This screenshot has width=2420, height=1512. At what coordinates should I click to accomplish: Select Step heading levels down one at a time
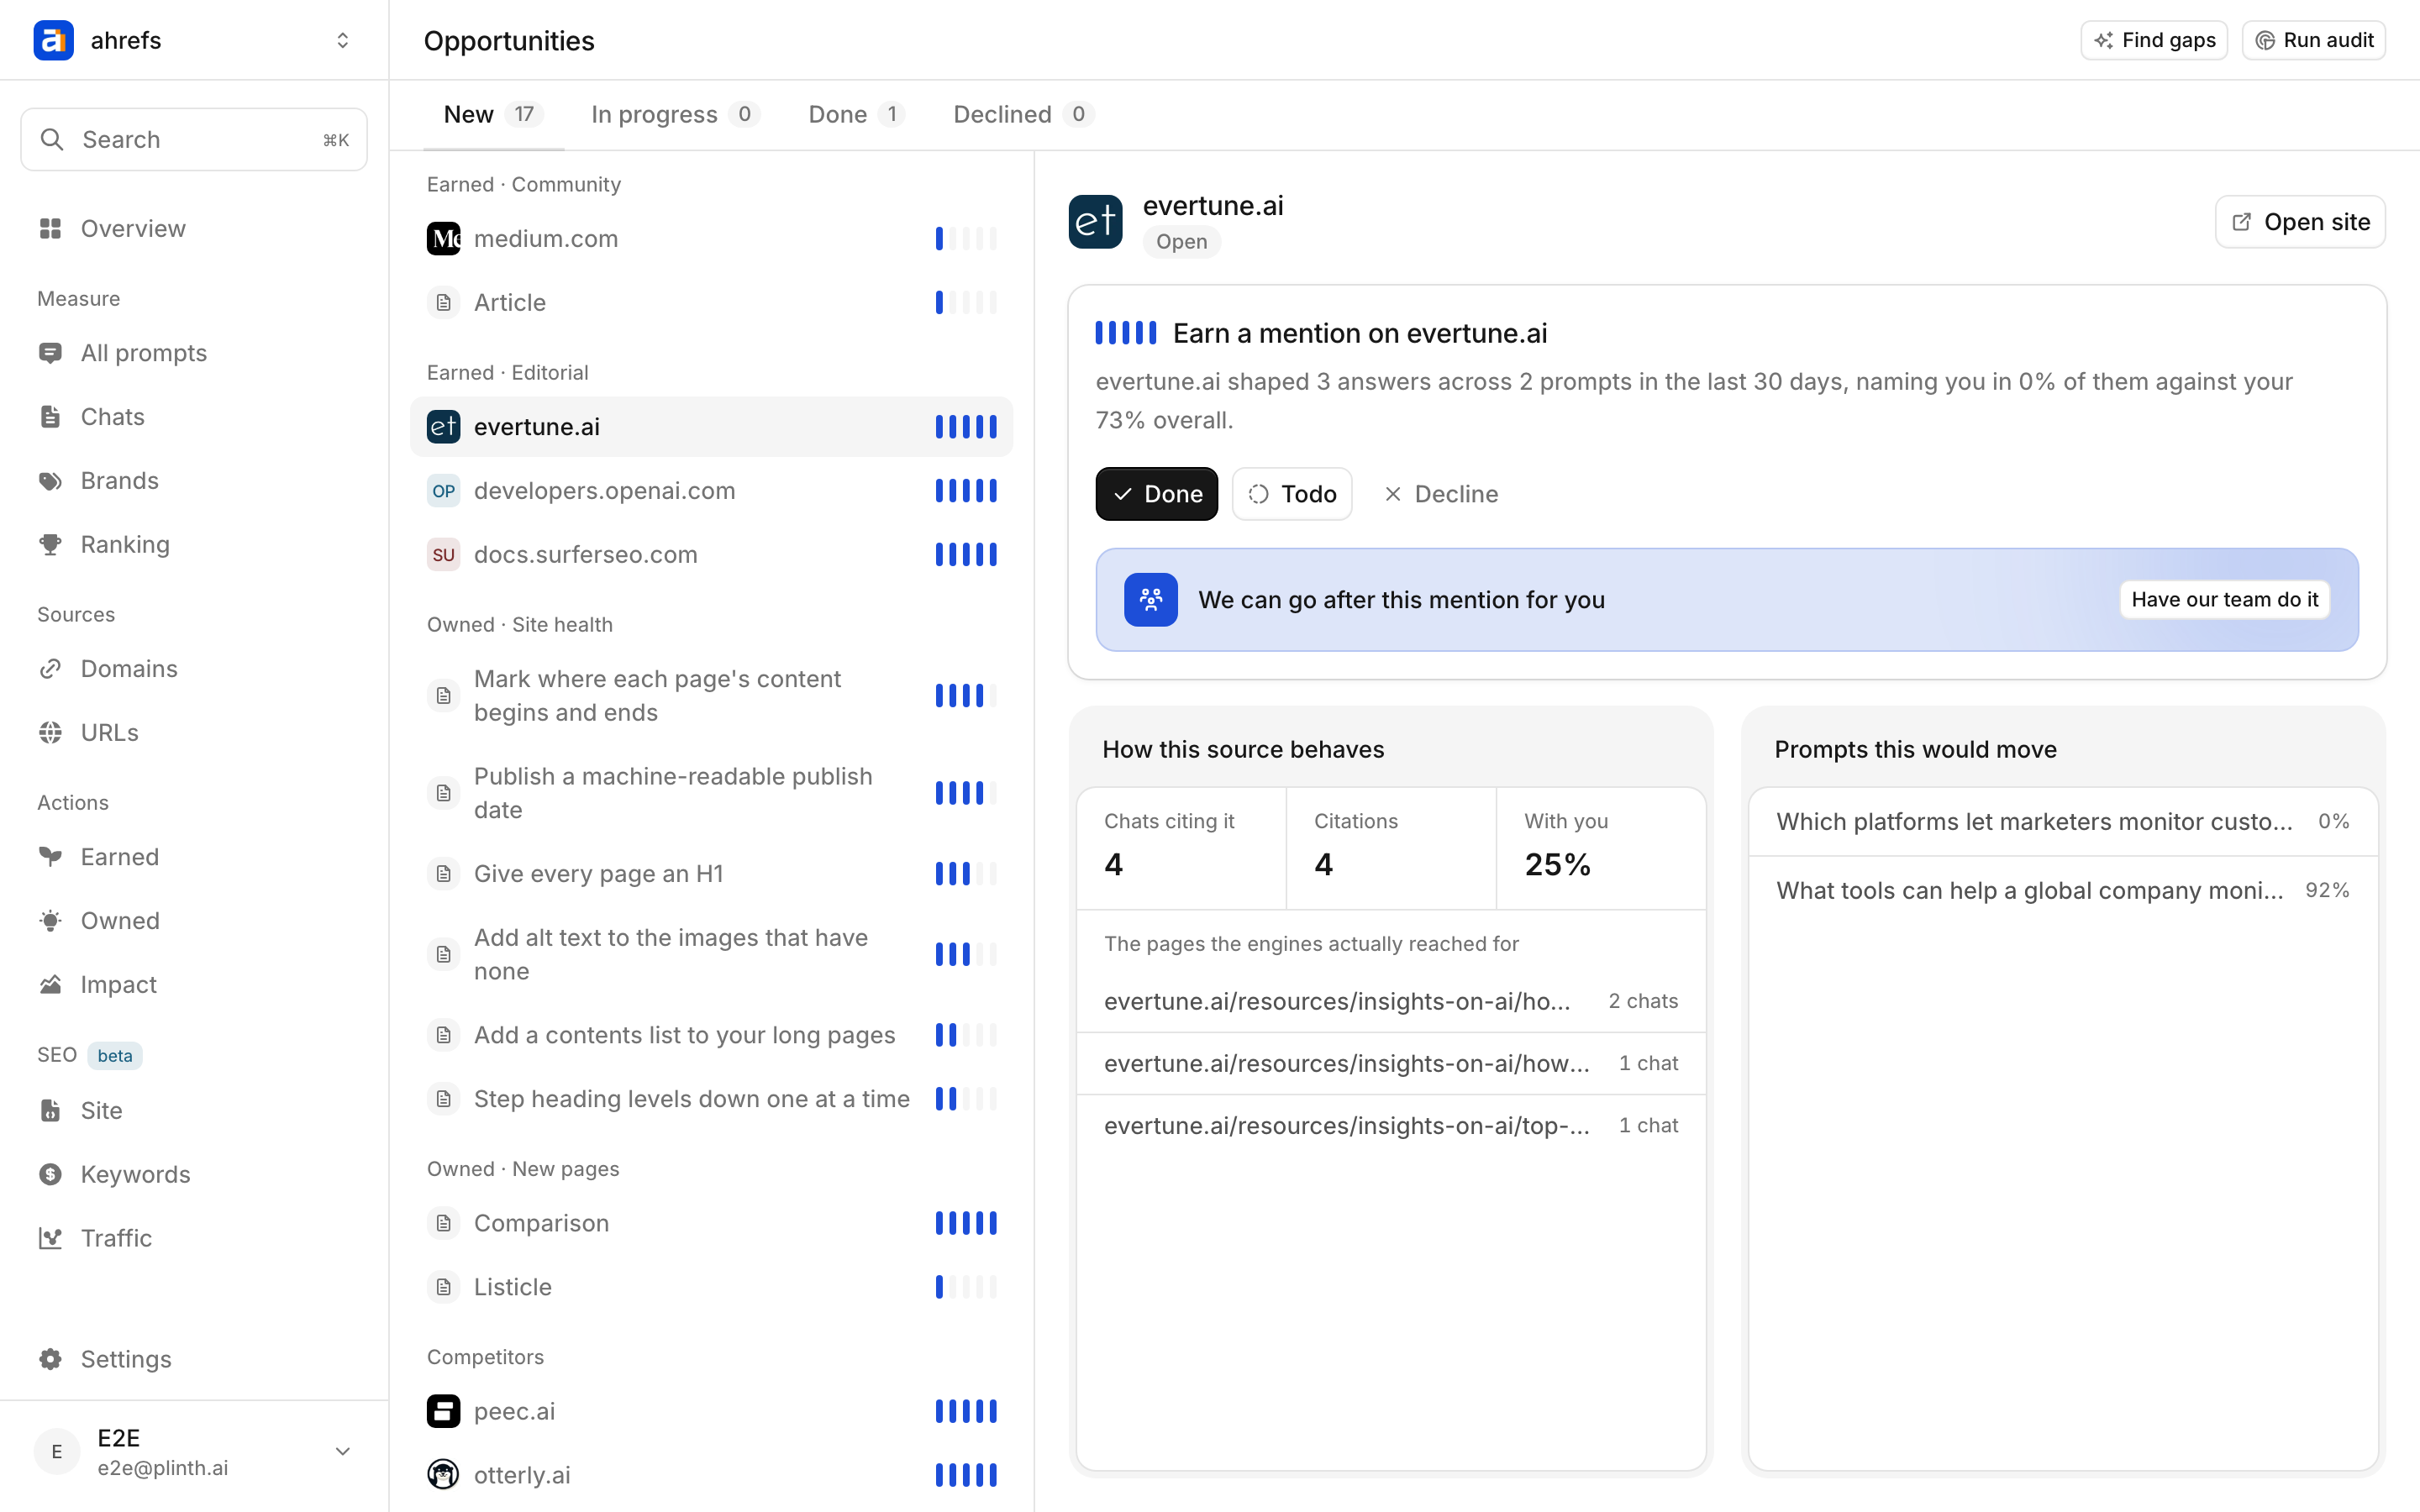(711, 1099)
